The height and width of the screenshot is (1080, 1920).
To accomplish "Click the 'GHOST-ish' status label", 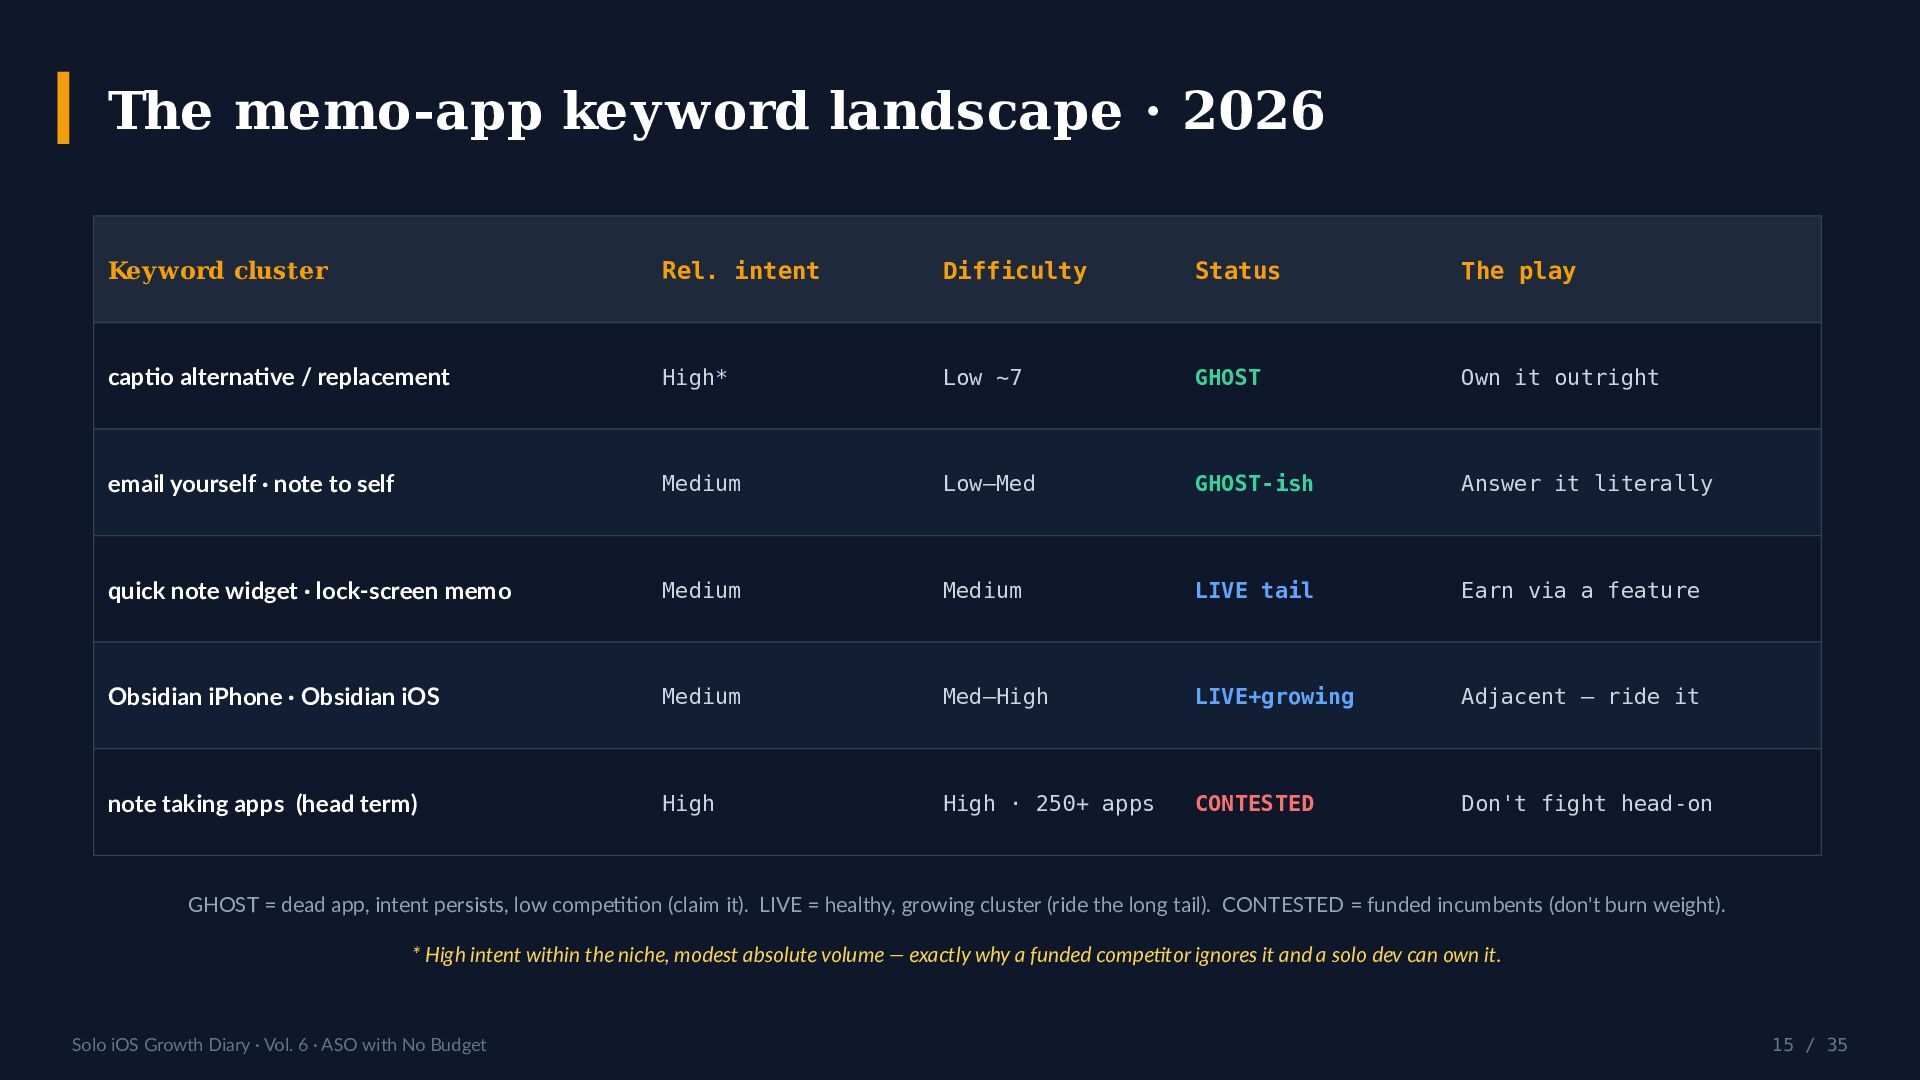I will [x=1254, y=484].
